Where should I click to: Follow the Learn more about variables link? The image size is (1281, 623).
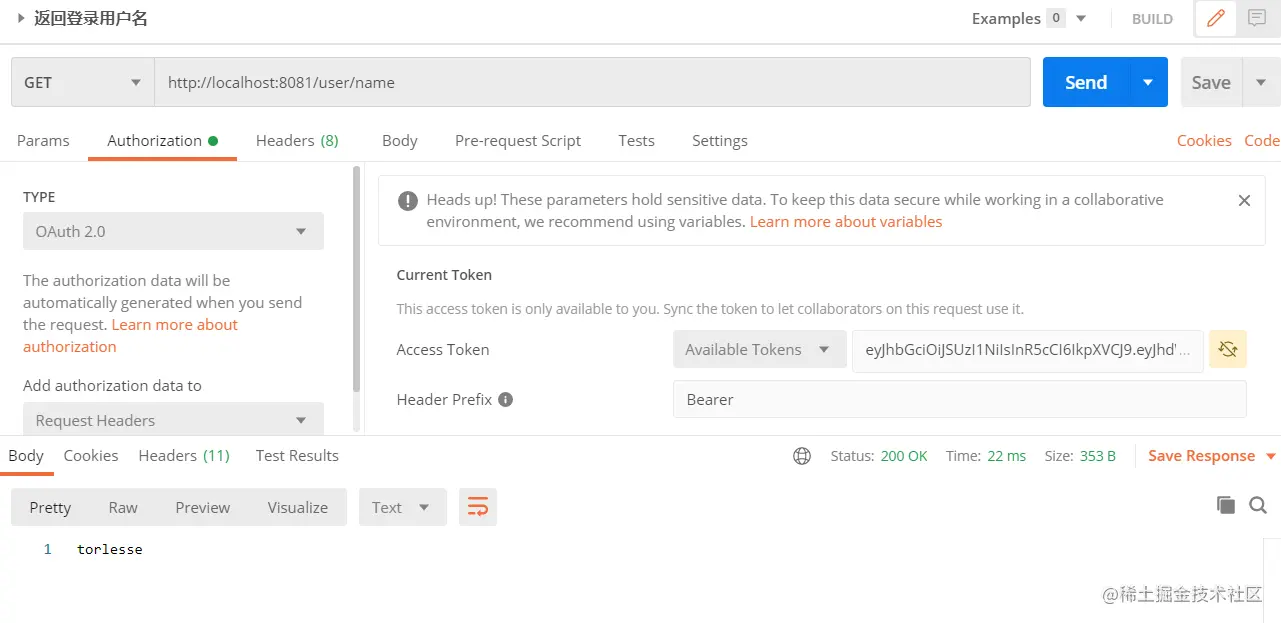click(x=846, y=222)
